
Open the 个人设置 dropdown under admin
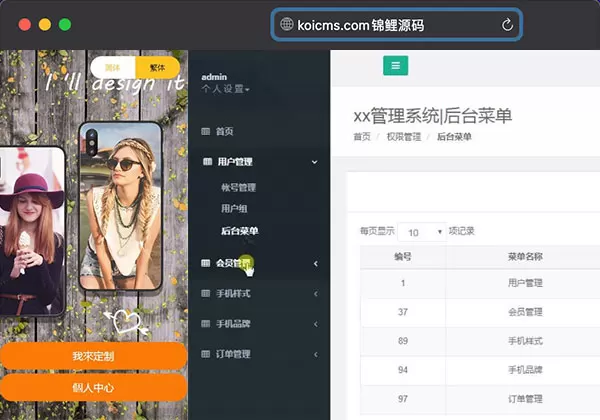225,89
